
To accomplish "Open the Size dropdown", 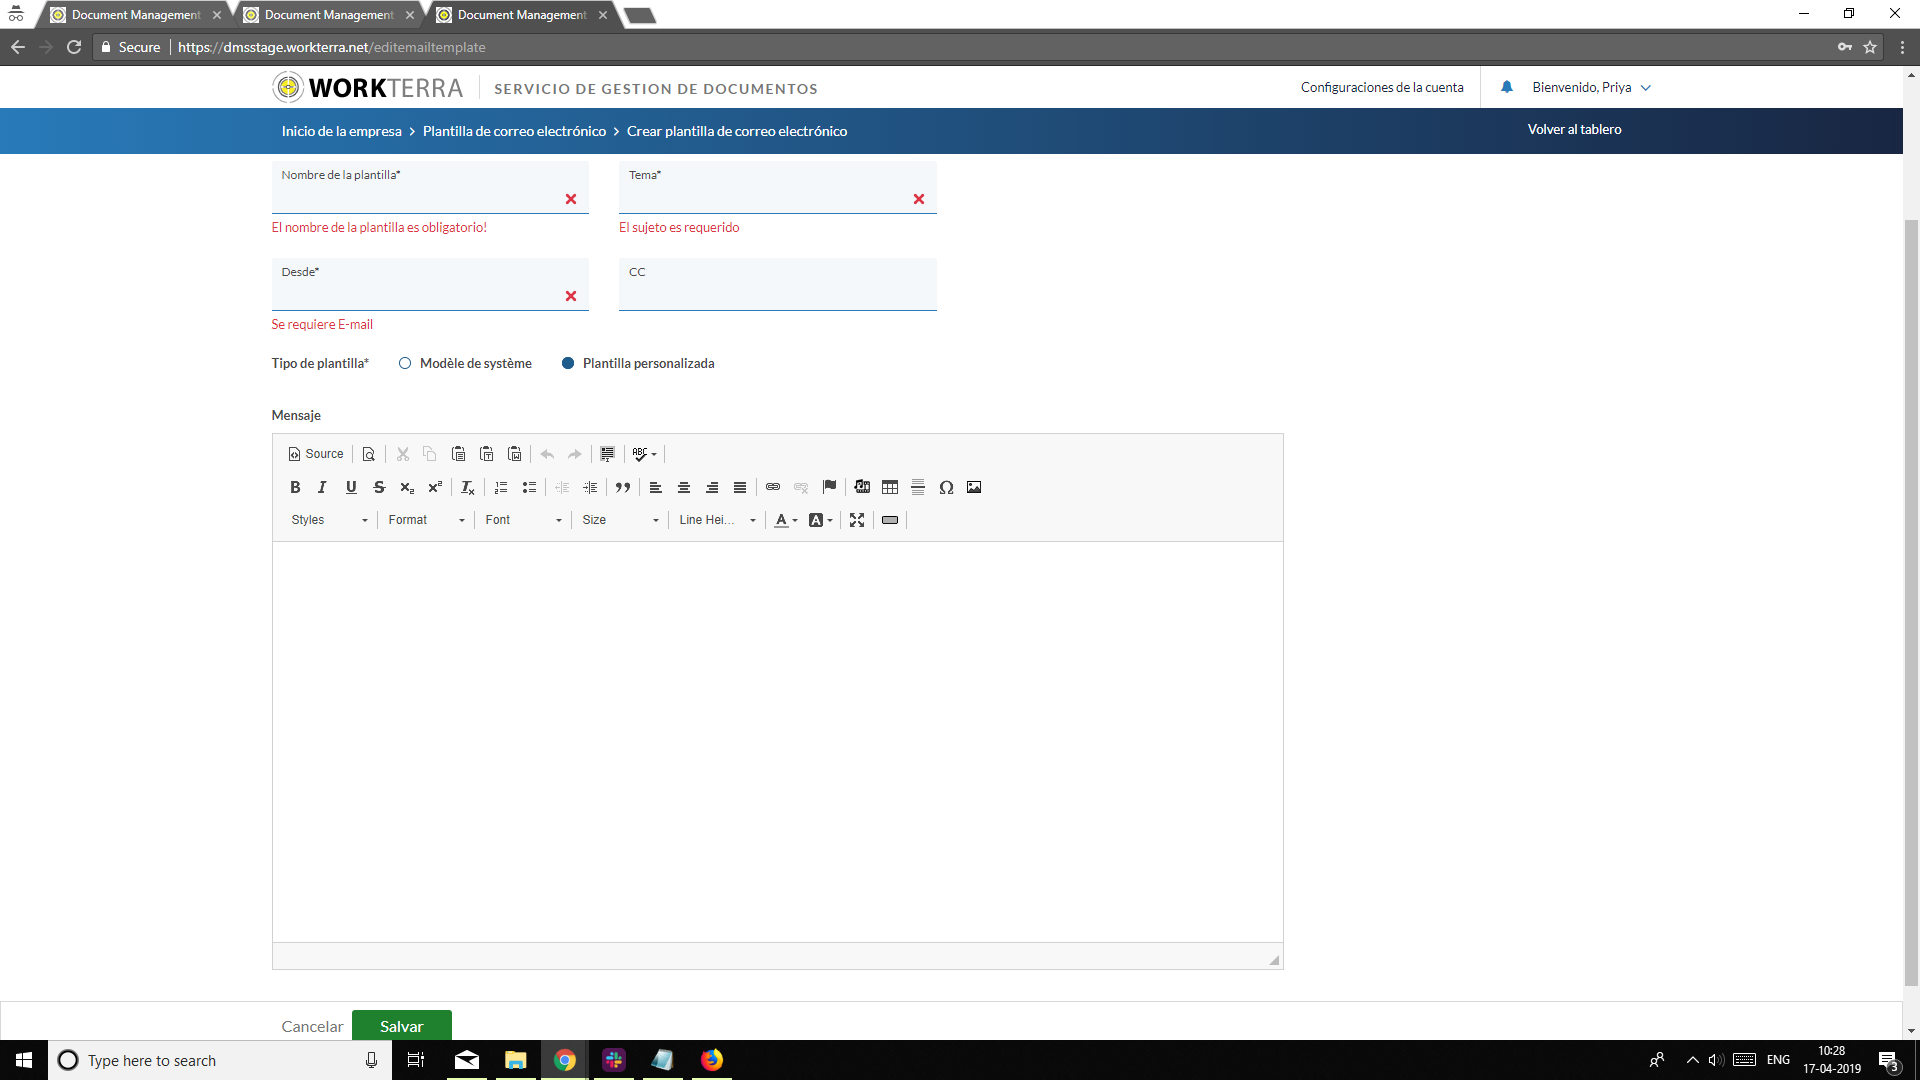I will [620, 520].
